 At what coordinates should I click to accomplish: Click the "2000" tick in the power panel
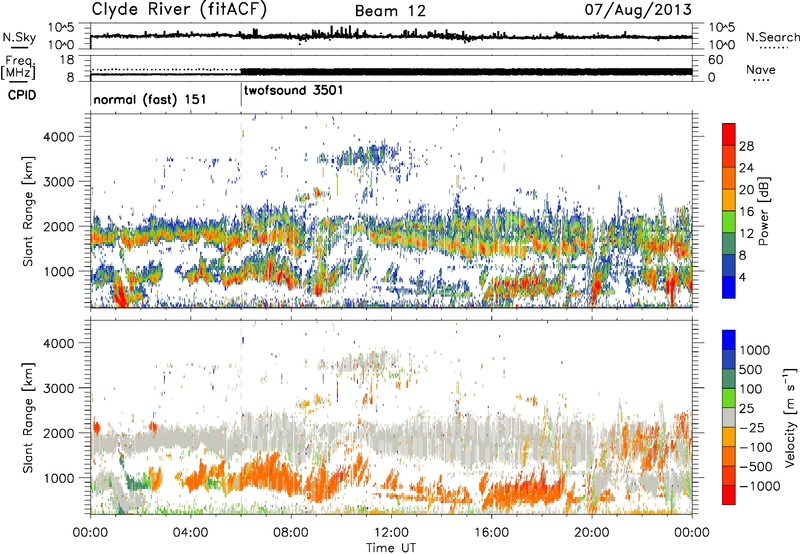59,226
